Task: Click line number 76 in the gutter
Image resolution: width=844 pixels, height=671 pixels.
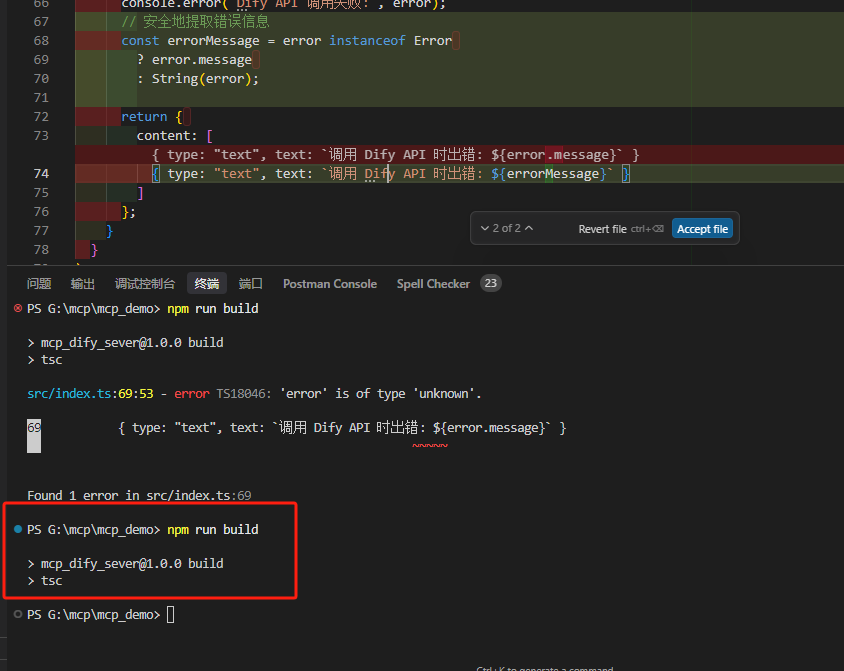Action: pyautogui.click(x=41, y=211)
